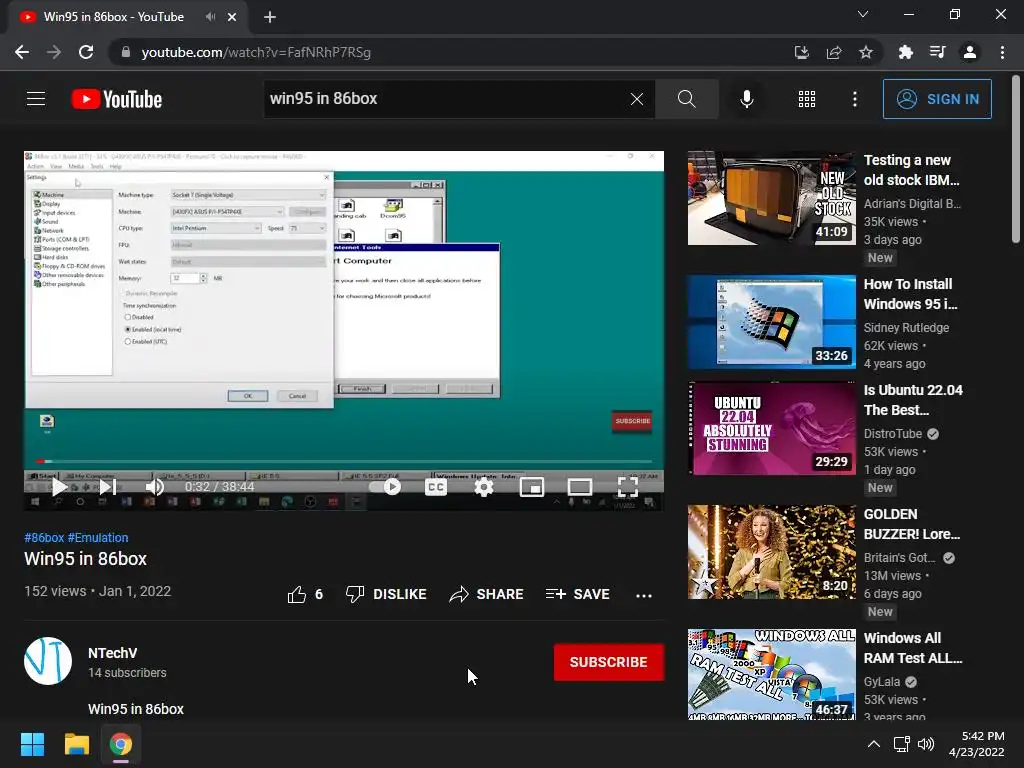Viewport: 1024px width, 768px height.
Task: Dislike the video
Action: point(386,594)
